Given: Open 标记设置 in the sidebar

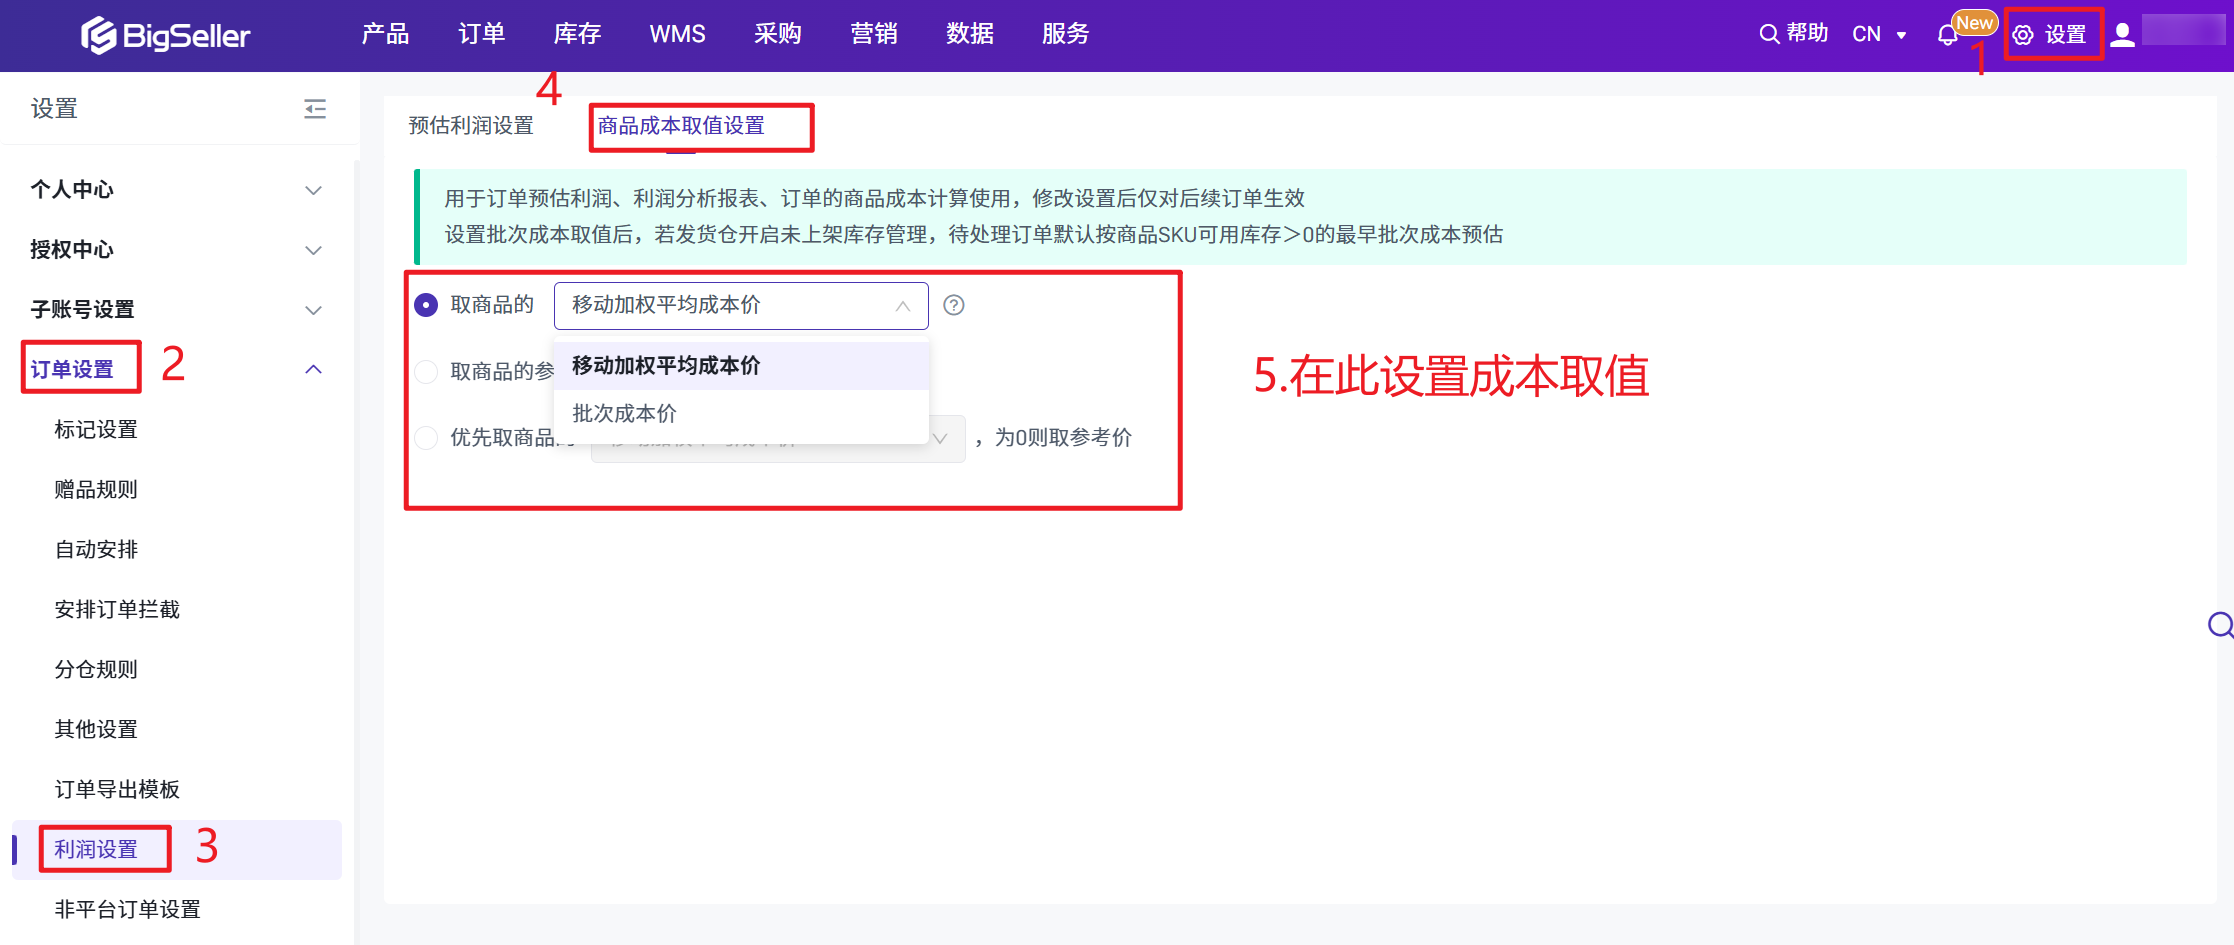Looking at the screenshot, I should pyautogui.click(x=96, y=430).
